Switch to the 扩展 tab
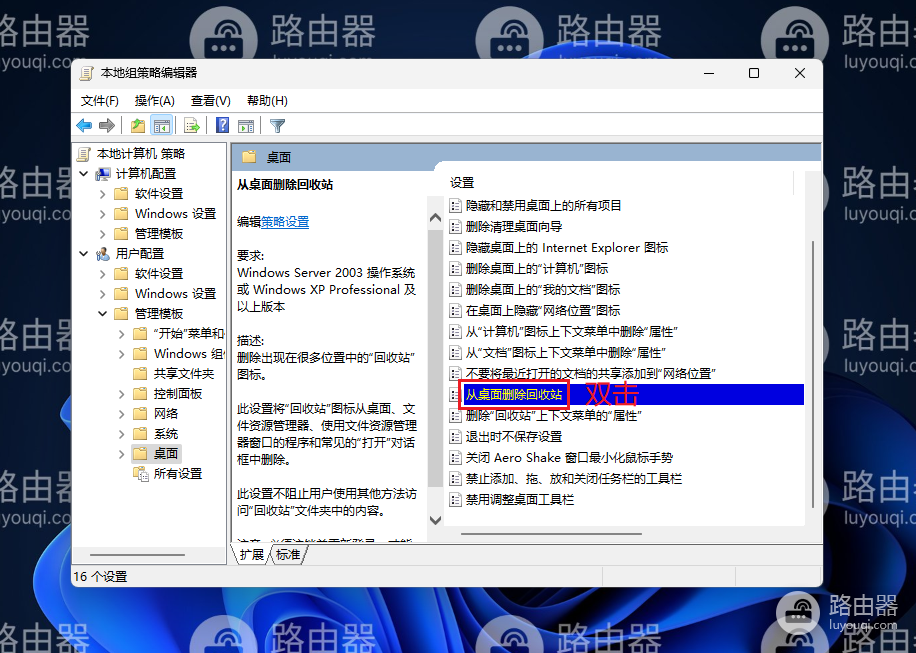Viewport: 916px width, 653px height. 252,554
